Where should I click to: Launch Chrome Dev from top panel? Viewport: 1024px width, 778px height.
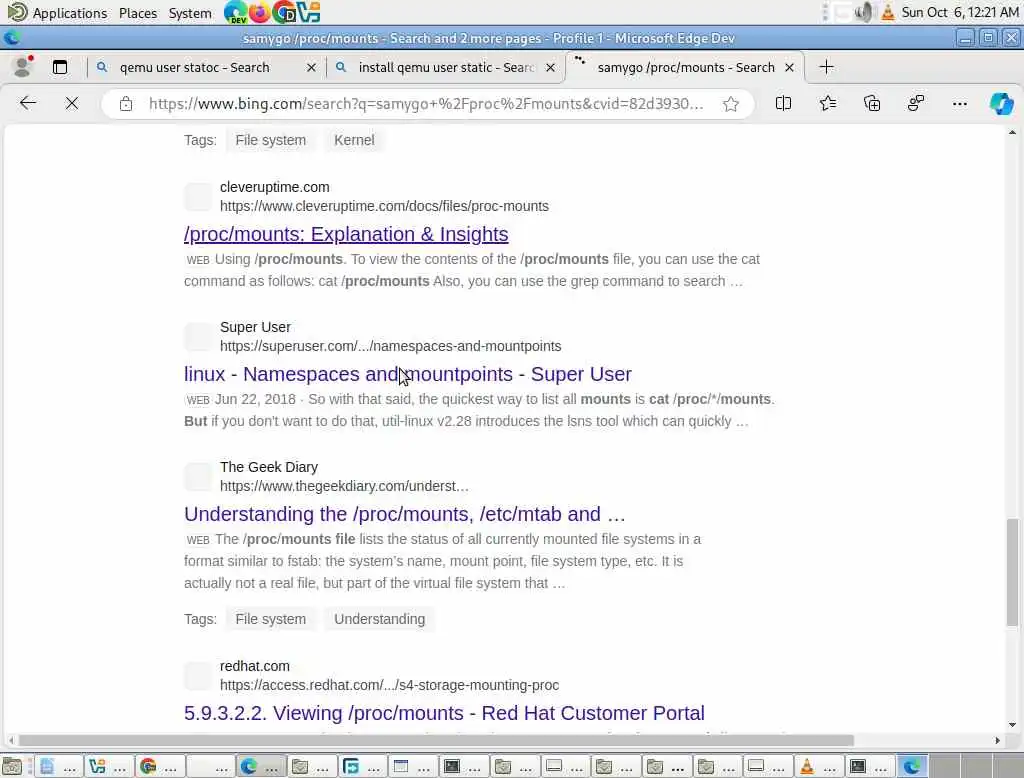pos(284,12)
